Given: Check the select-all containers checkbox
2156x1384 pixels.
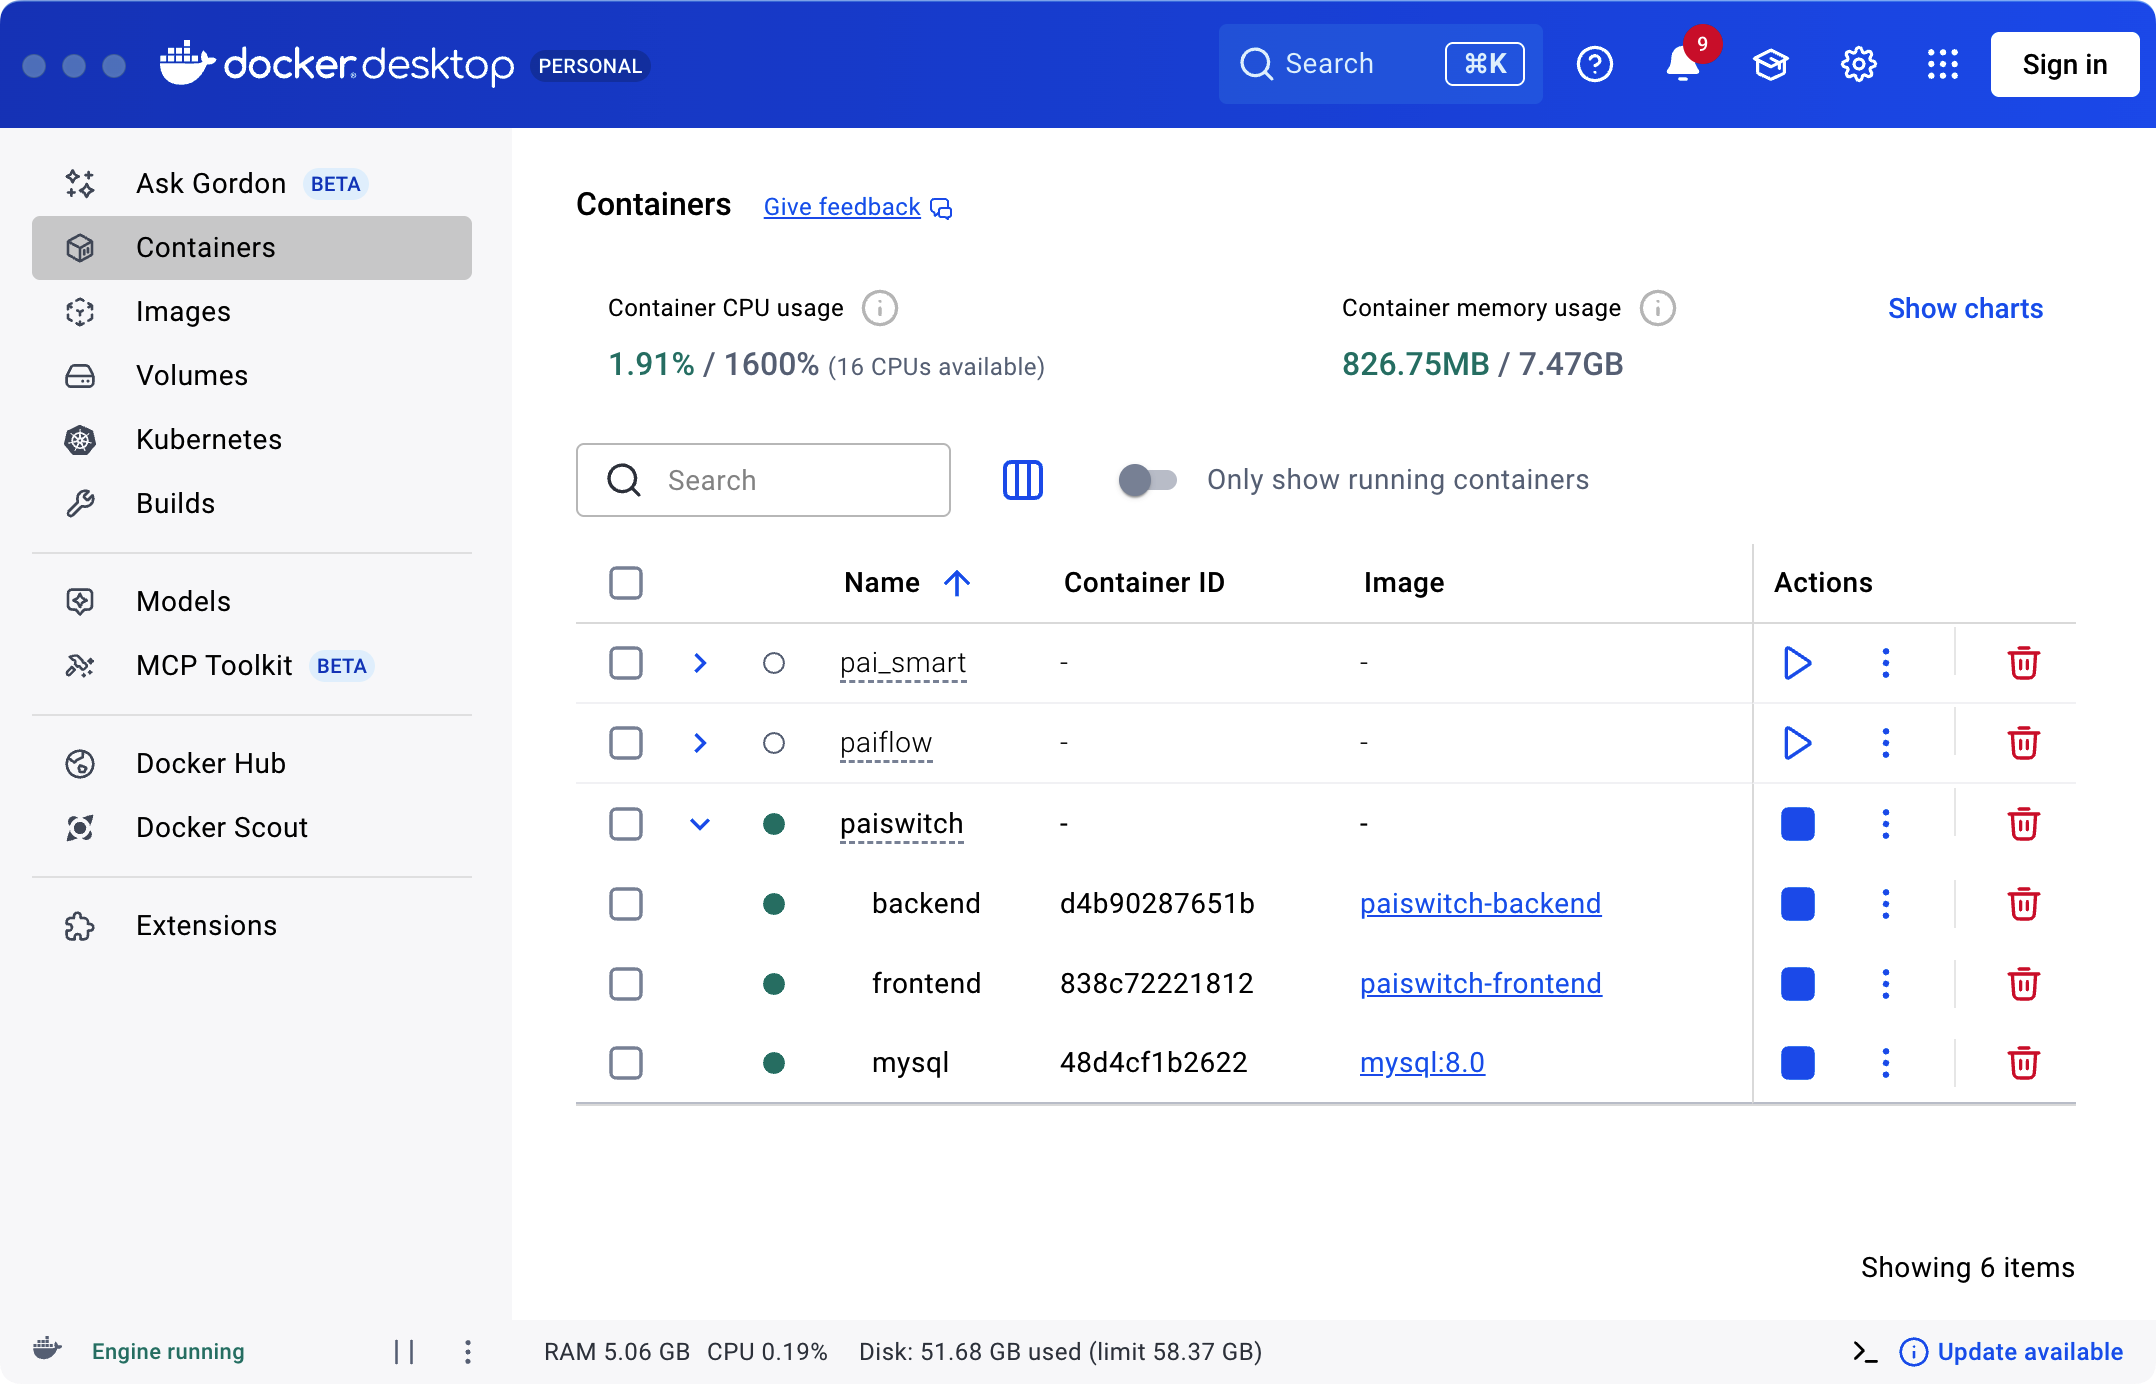Looking at the screenshot, I should (x=626, y=583).
